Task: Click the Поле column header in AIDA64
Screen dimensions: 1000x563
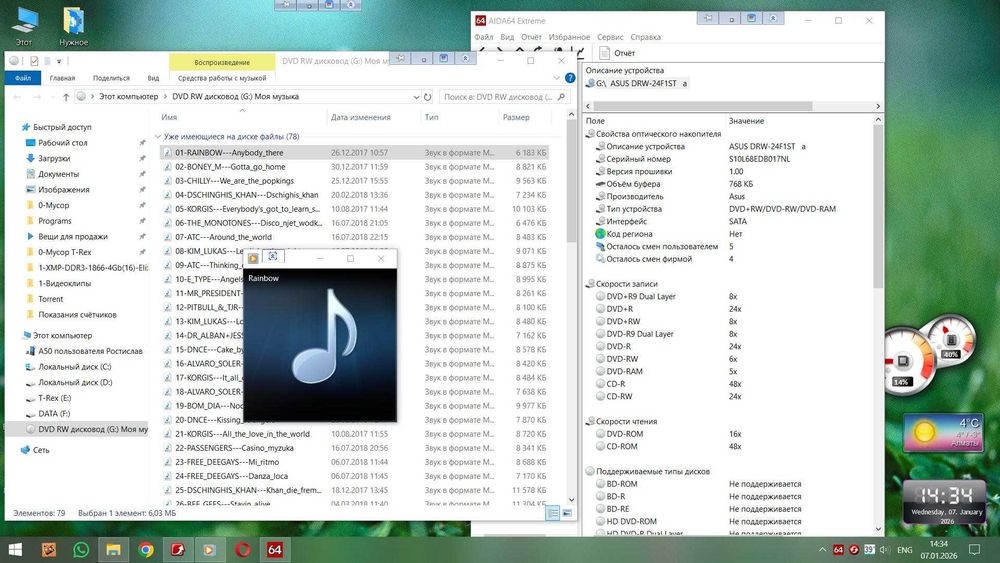Action: (595, 121)
